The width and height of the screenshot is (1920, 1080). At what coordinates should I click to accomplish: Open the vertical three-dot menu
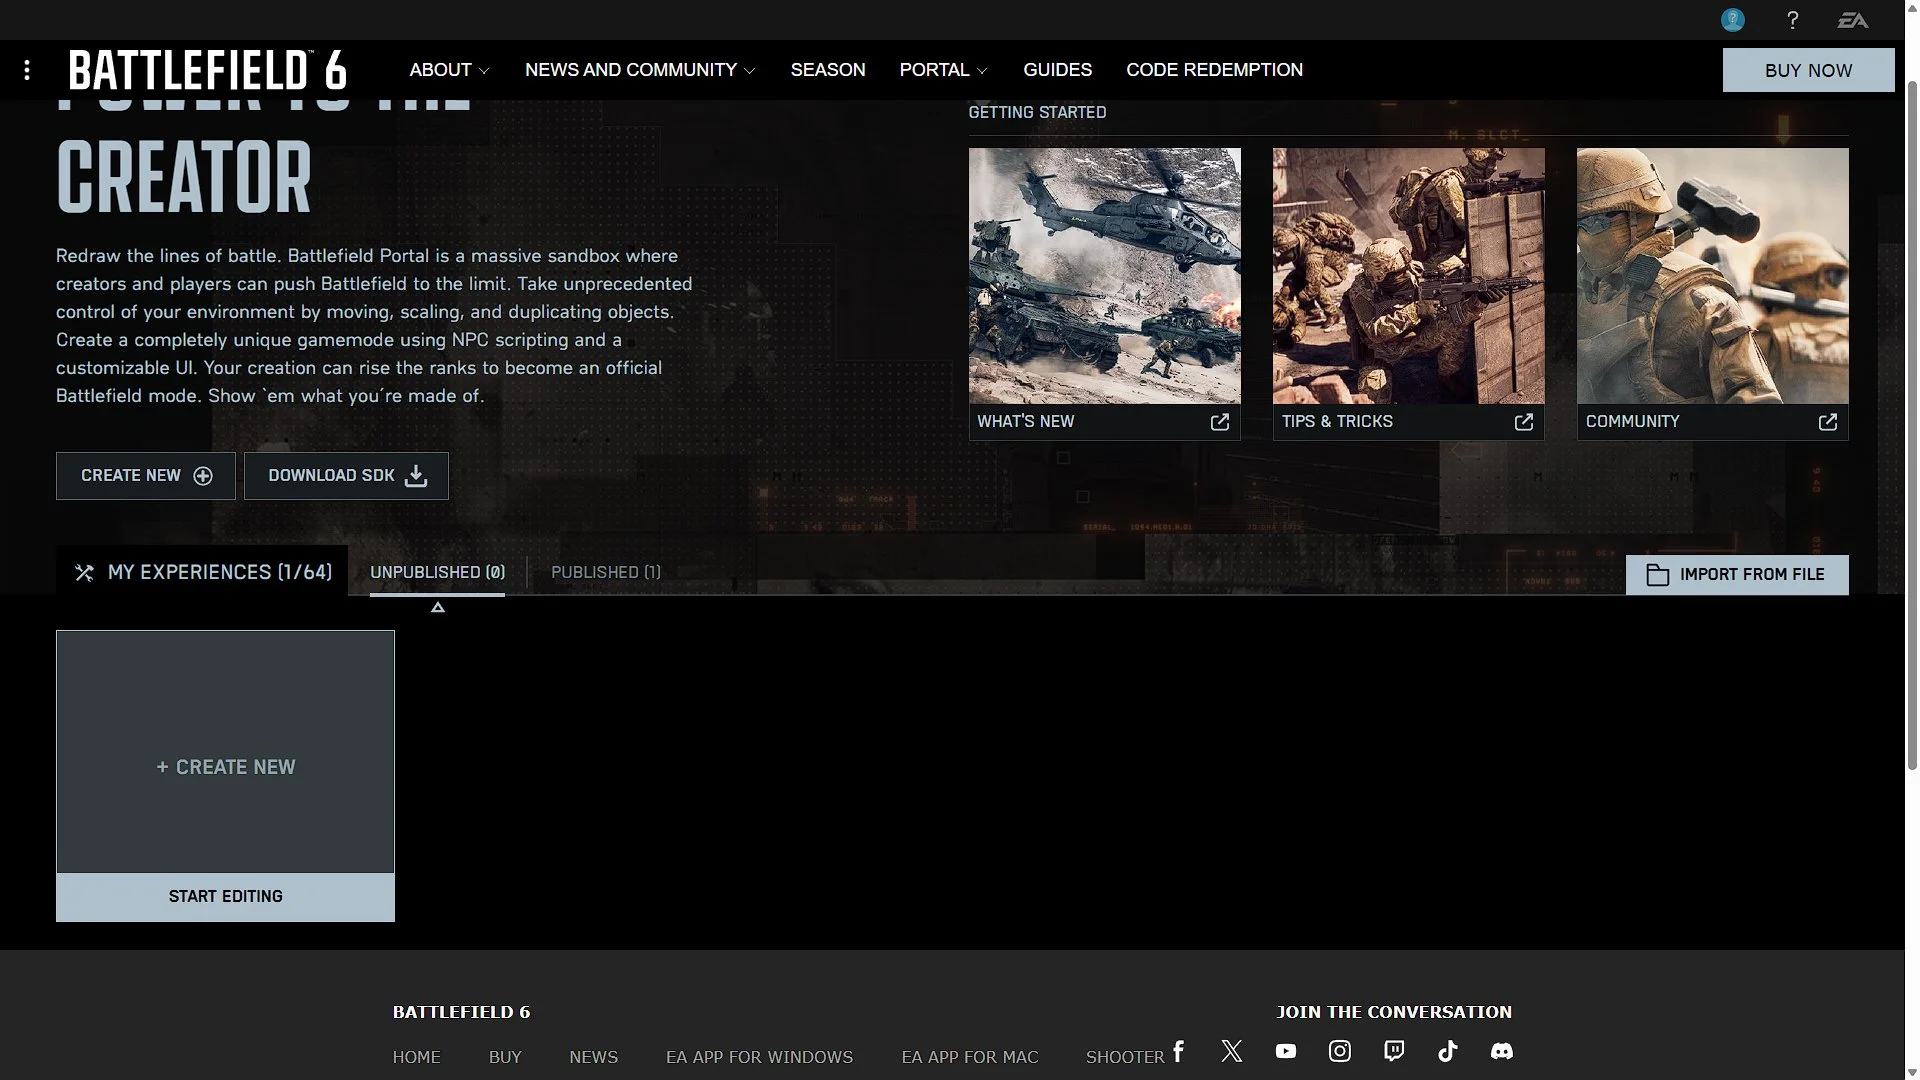click(x=27, y=70)
